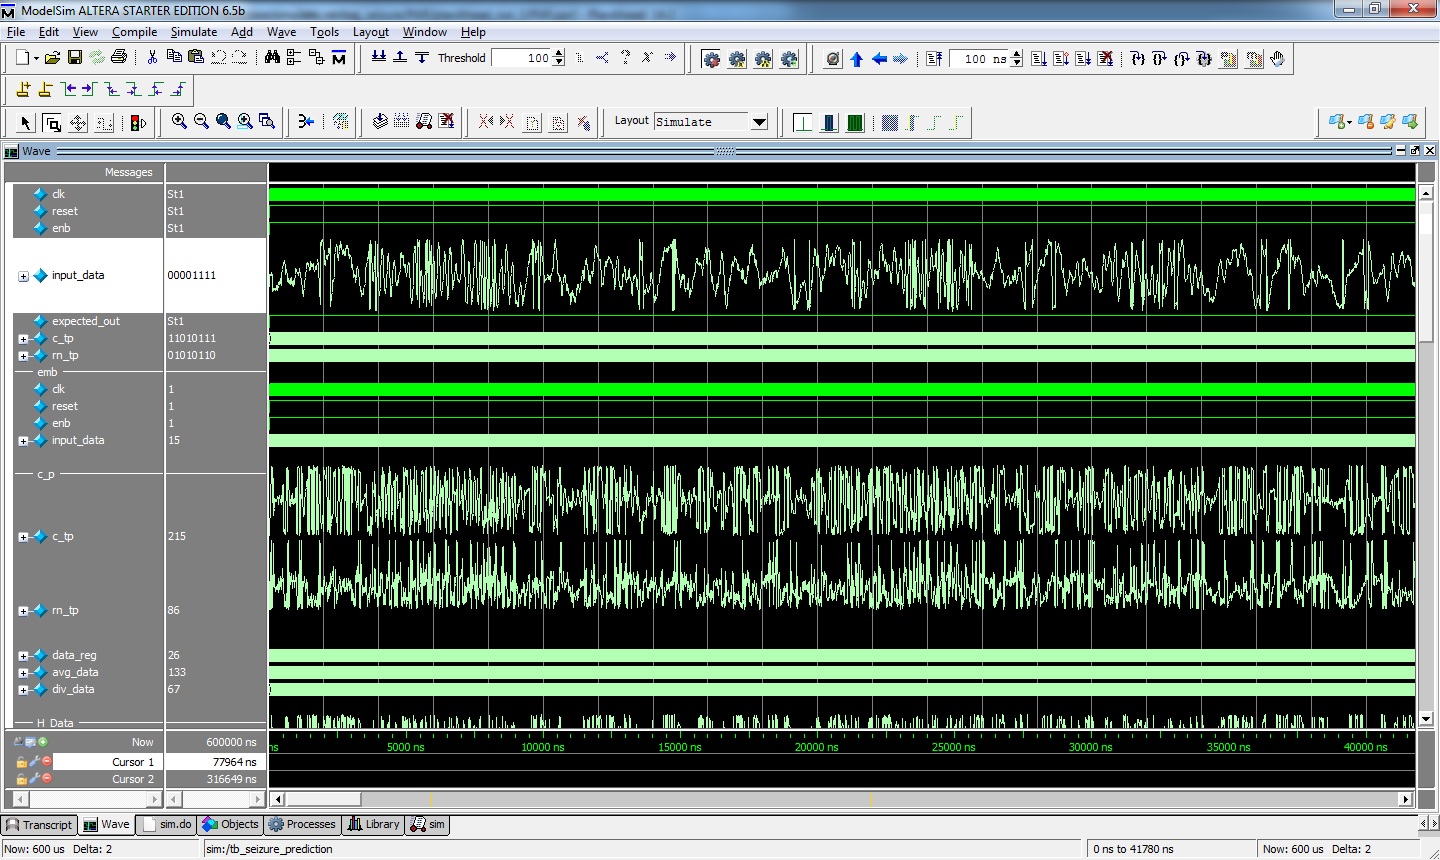Toggle the lock icon for Cursor 1
1440x860 pixels.
[21, 762]
